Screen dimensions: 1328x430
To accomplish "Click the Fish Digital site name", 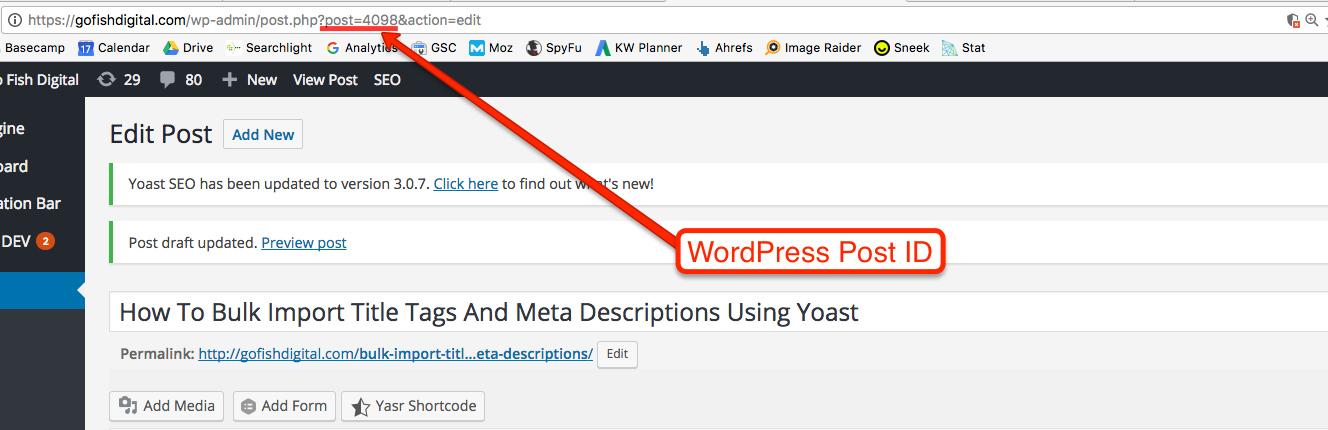I will coord(40,80).
